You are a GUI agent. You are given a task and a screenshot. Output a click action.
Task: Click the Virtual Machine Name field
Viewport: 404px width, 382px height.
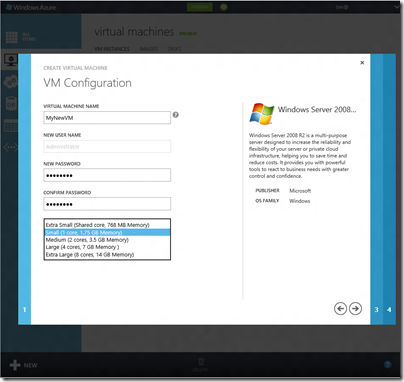pyautogui.click(x=107, y=118)
